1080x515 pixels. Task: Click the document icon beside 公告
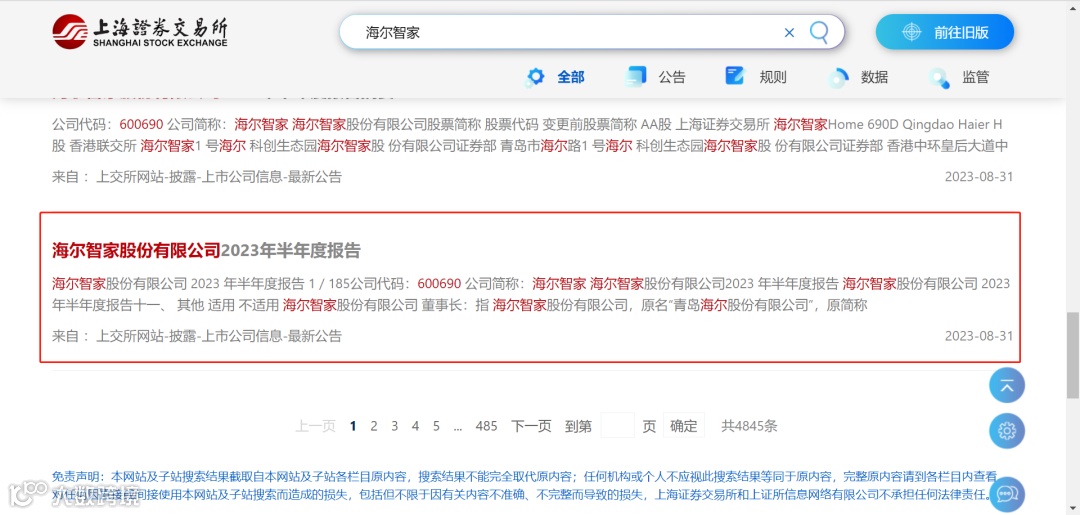coord(635,76)
